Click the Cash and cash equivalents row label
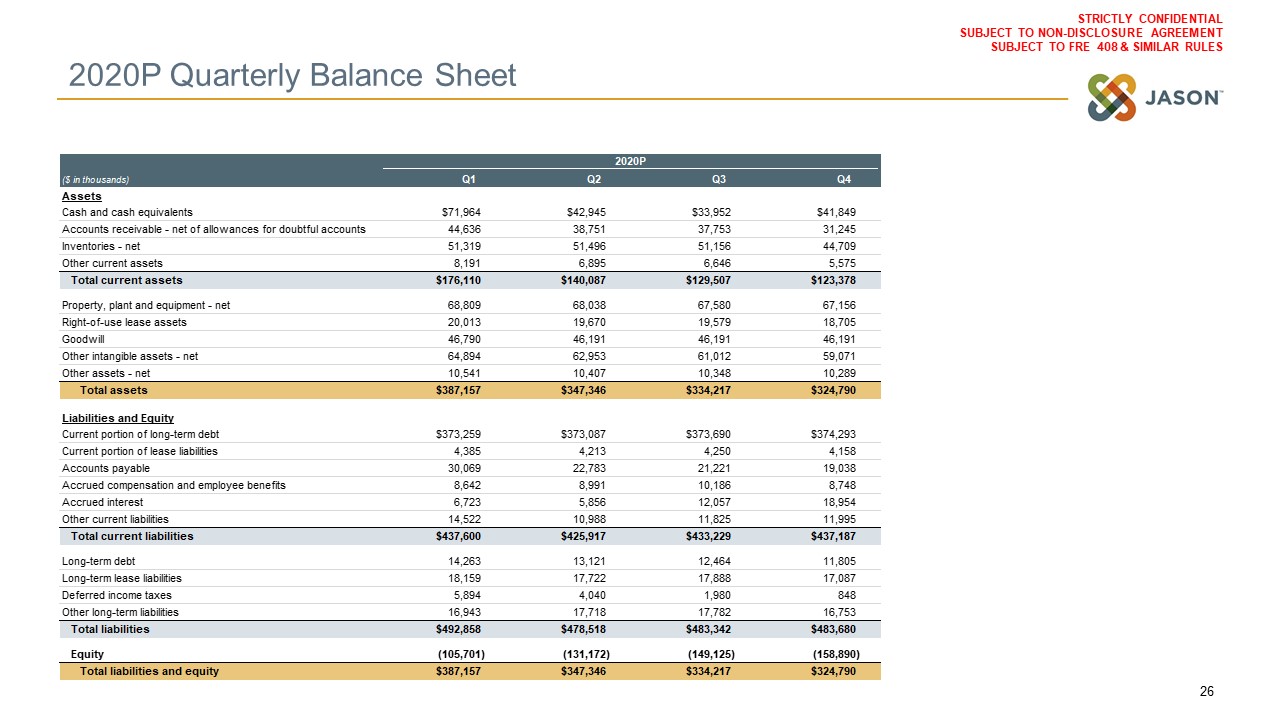 (x=127, y=213)
